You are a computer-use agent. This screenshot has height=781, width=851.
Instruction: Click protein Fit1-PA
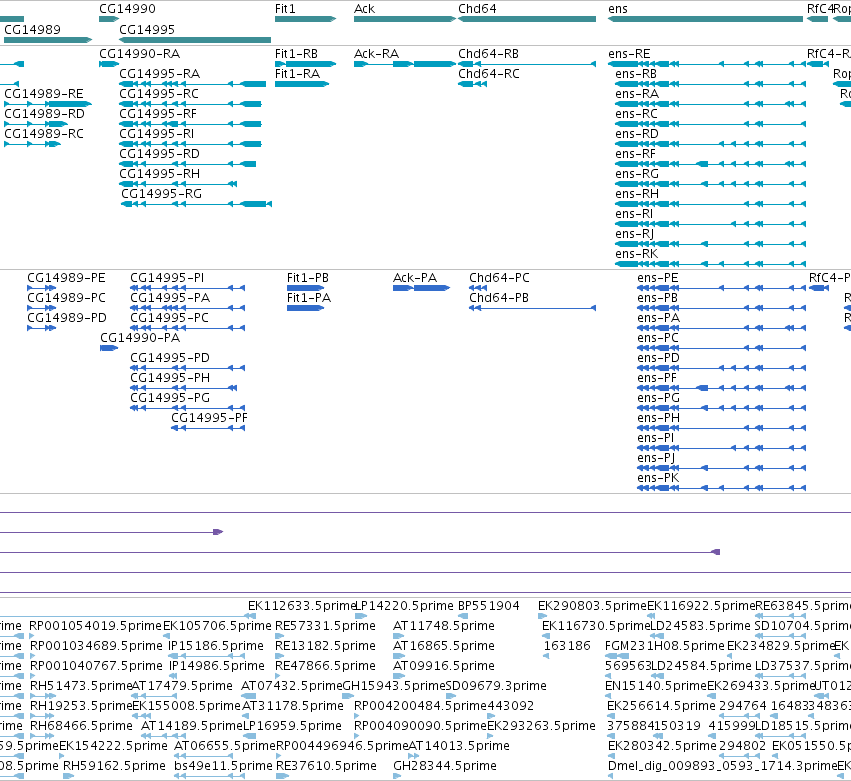(x=309, y=298)
